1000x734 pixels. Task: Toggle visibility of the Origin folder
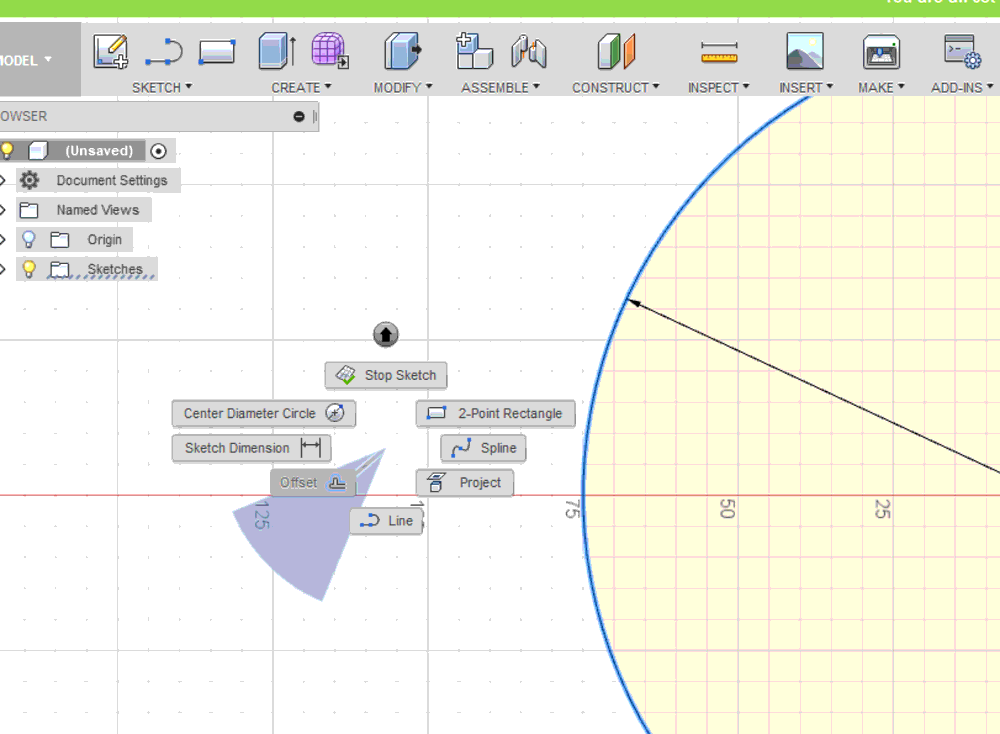pyautogui.click(x=30, y=239)
